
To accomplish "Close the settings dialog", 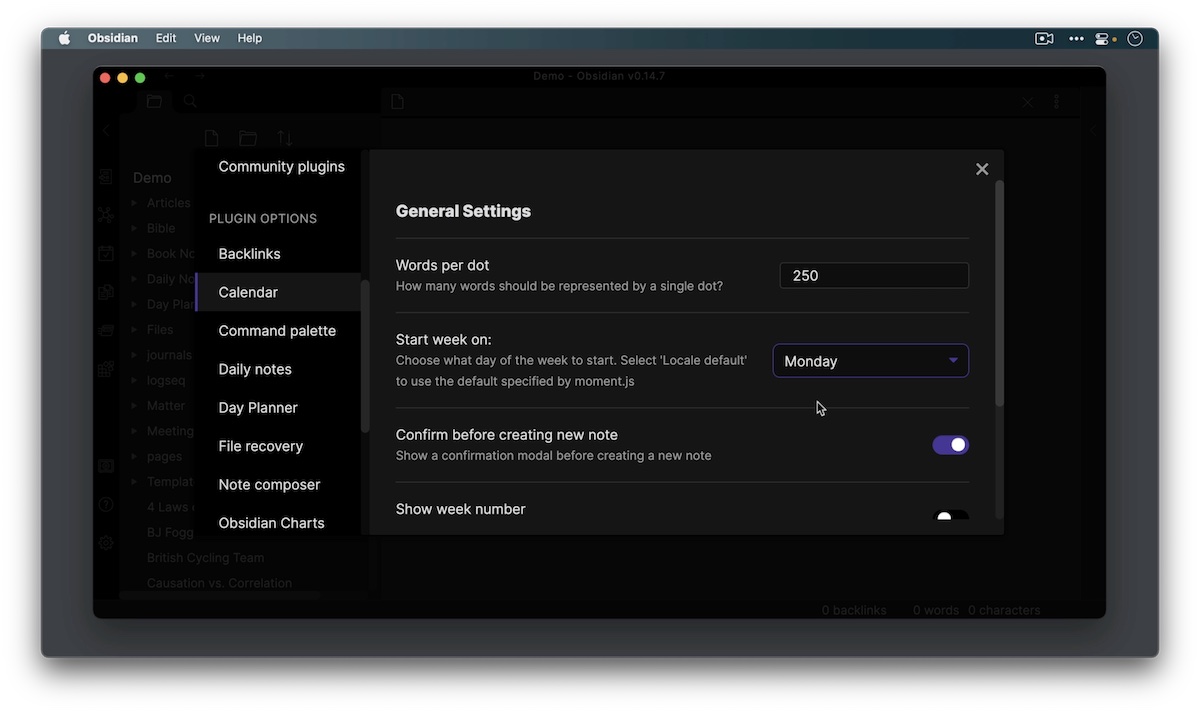I will [982, 169].
